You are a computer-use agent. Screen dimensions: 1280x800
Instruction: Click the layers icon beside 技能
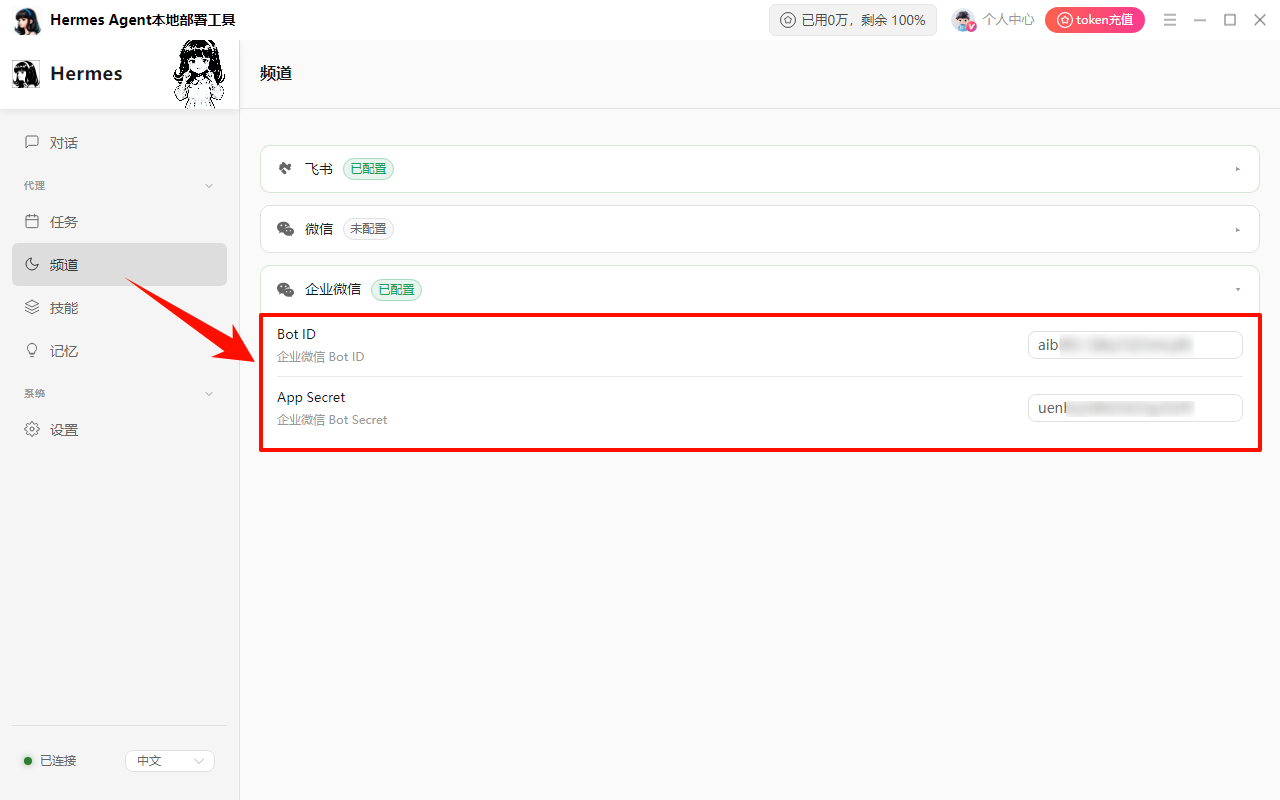pos(32,308)
